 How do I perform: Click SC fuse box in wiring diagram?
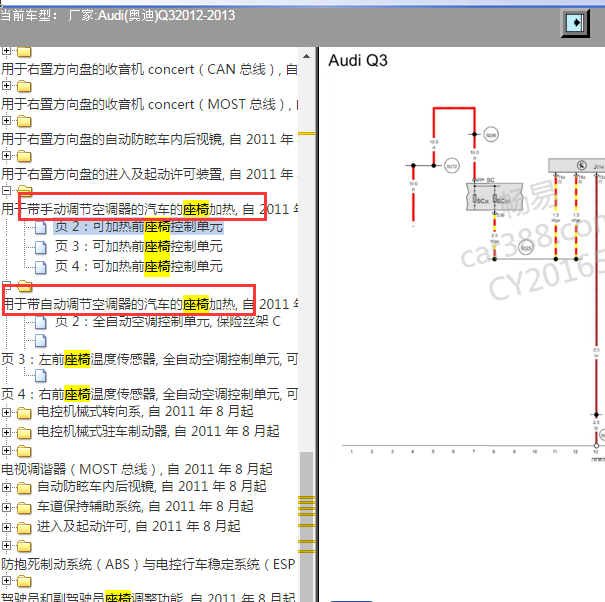pyautogui.click(x=494, y=196)
